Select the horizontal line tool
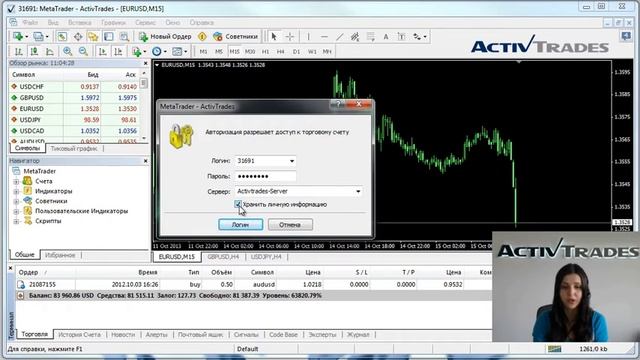Image resolution: width=640 pixels, height=360 pixels. click(324, 37)
